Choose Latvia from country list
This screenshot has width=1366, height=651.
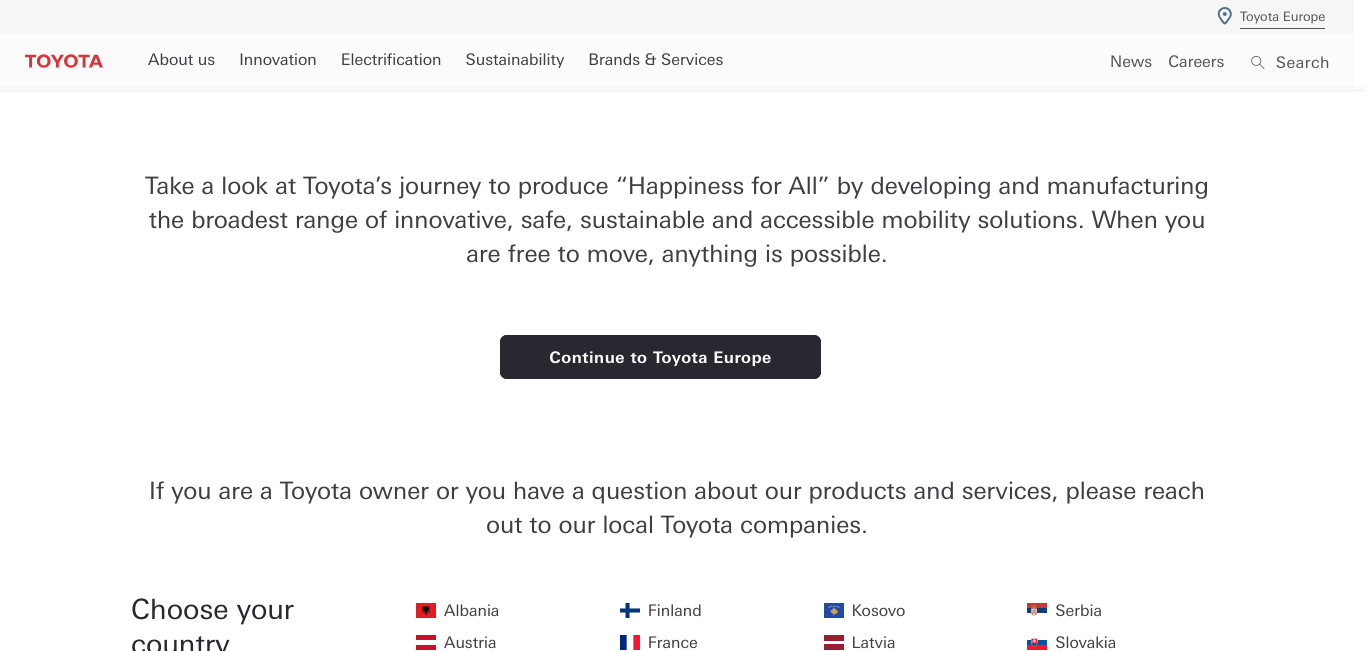pyautogui.click(x=873, y=642)
